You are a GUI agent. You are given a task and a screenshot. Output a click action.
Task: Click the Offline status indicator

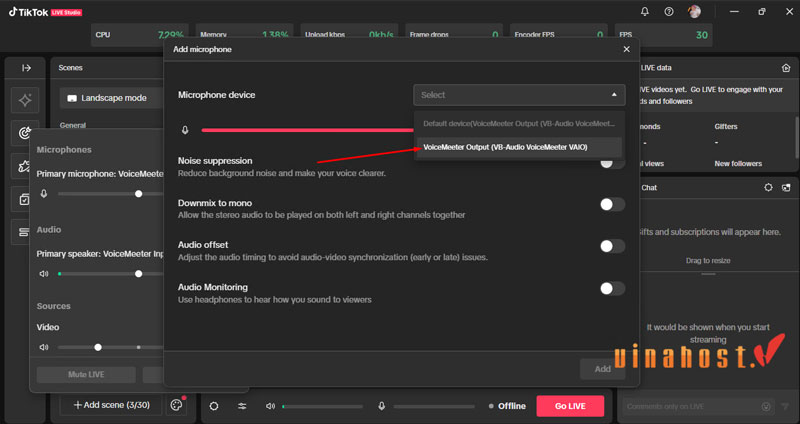[x=507, y=406]
